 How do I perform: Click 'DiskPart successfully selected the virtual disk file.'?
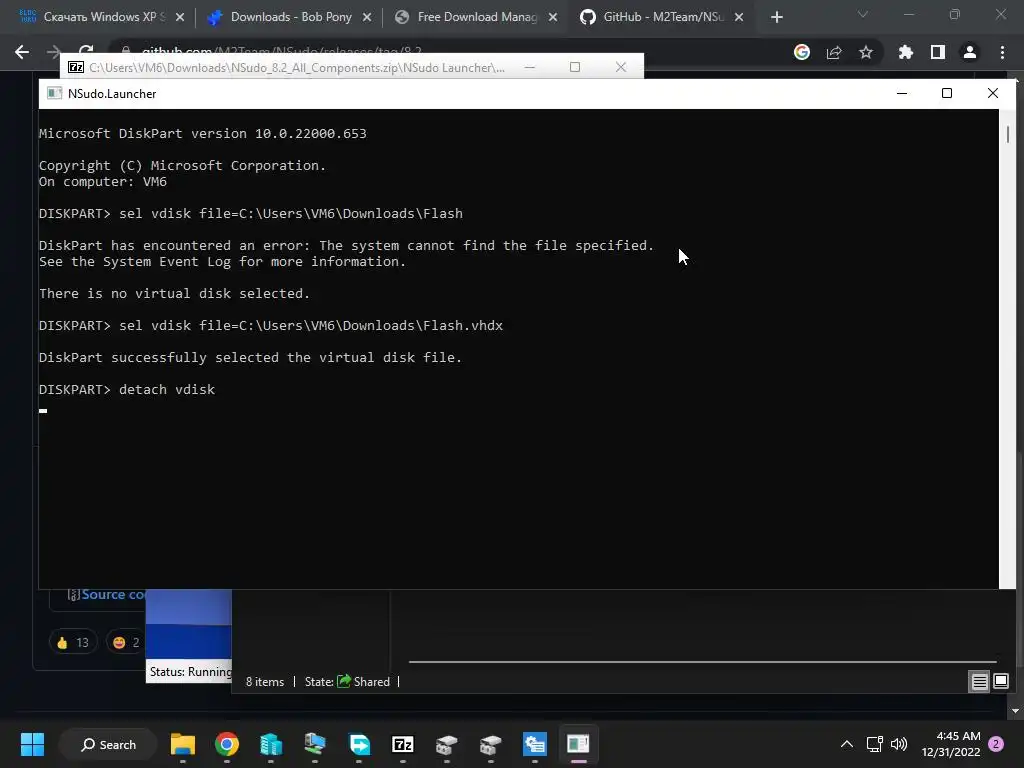(250, 357)
